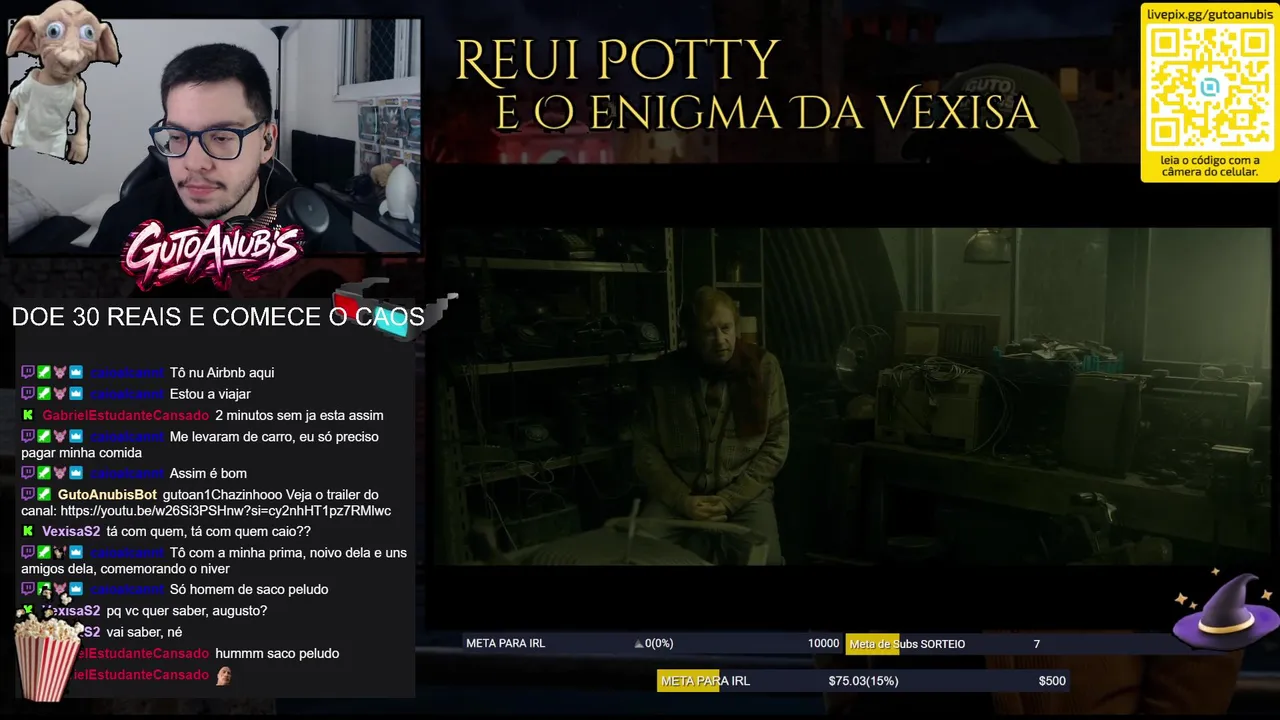Screen dimensions: 1280x720
Task: Open the YouTube trailer link in chat
Action: (x=225, y=511)
